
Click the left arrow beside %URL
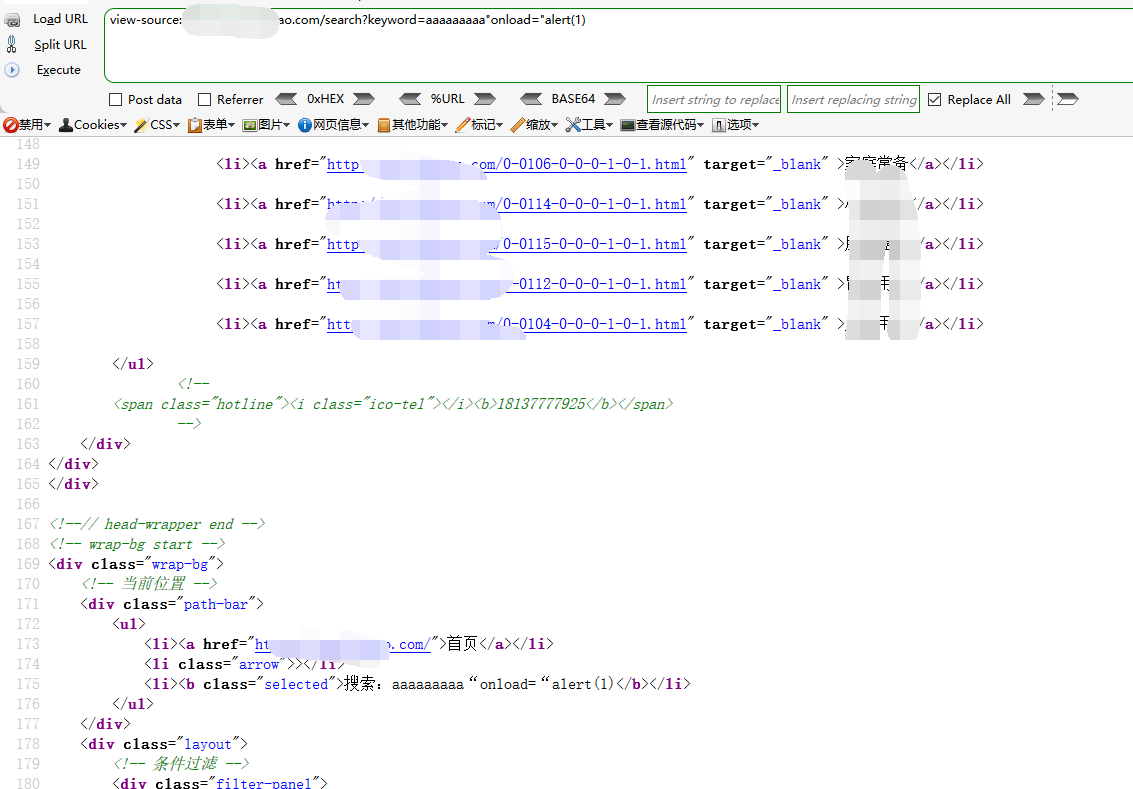410,99
